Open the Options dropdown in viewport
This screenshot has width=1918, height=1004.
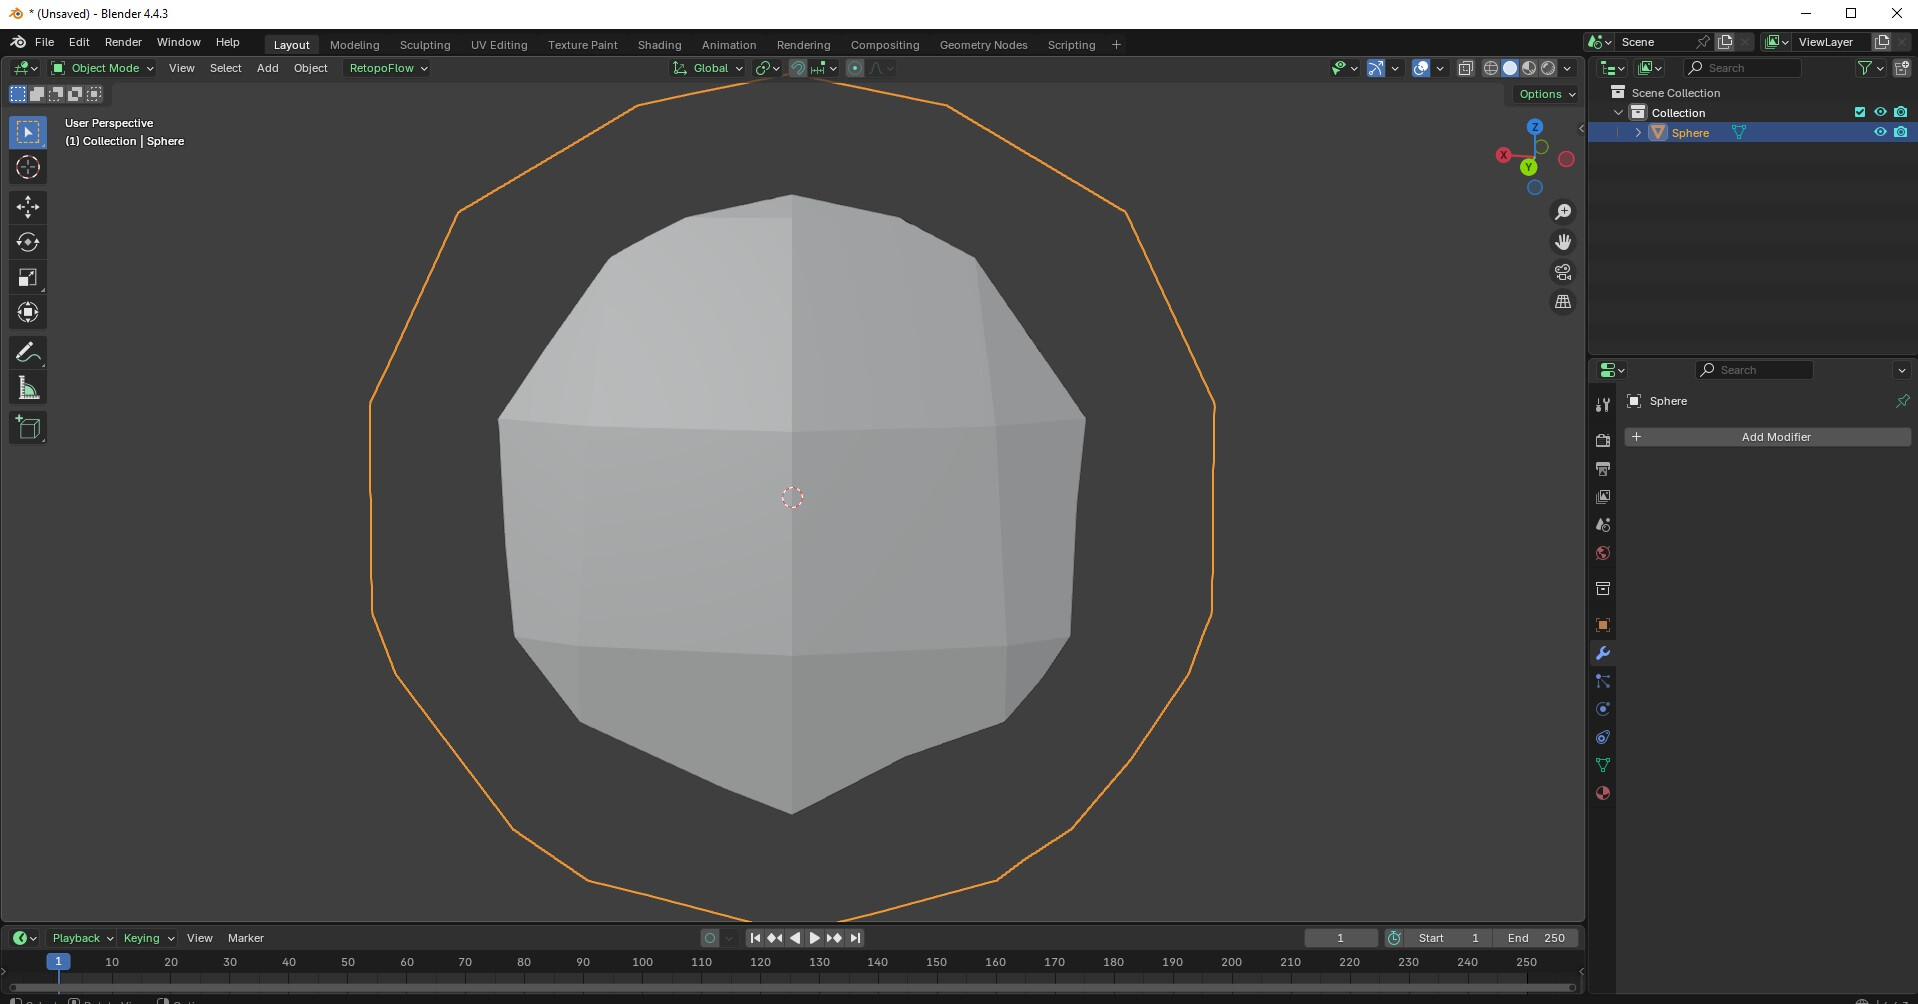click(x=1547, y=94)
